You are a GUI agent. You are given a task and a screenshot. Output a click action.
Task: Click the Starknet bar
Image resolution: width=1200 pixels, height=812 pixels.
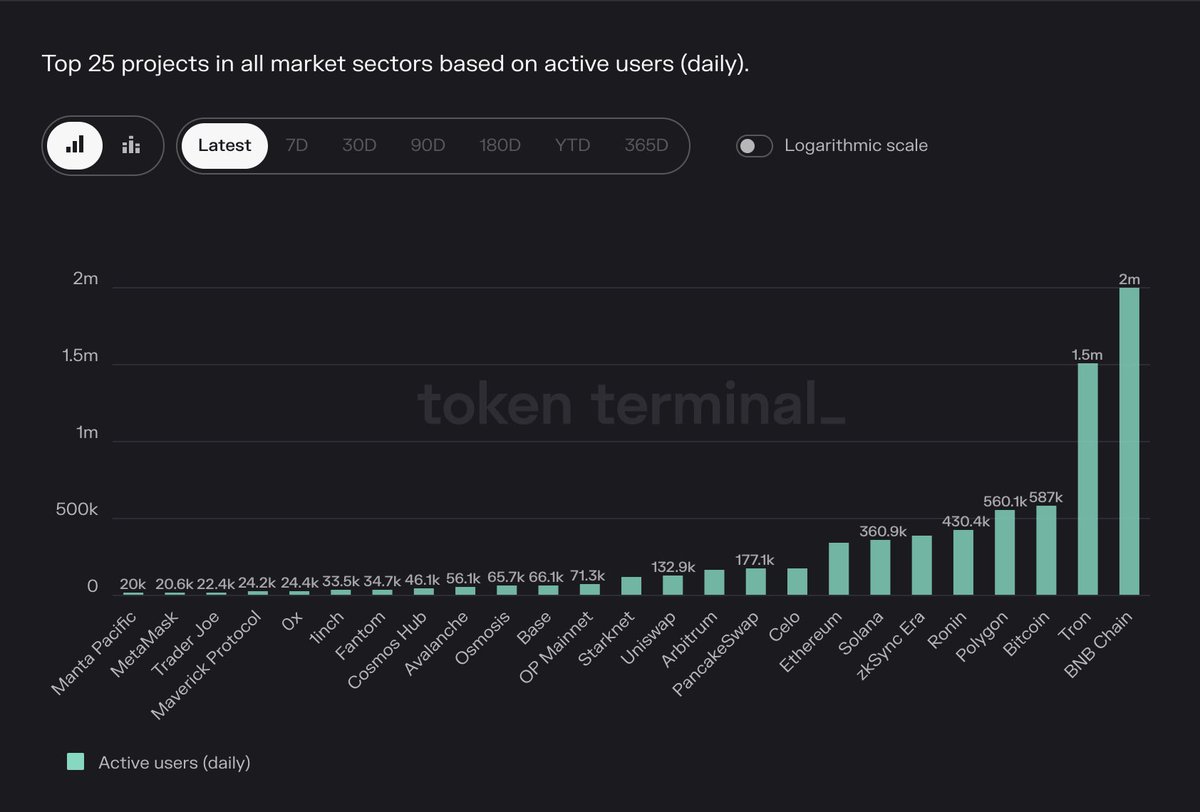pos(631,586)
